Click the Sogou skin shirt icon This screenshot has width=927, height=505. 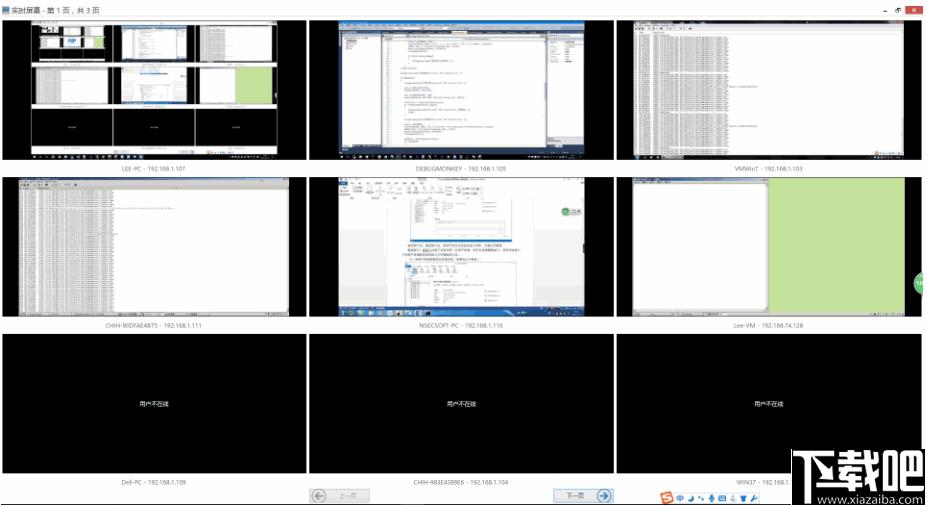click(x=743, y=498)
